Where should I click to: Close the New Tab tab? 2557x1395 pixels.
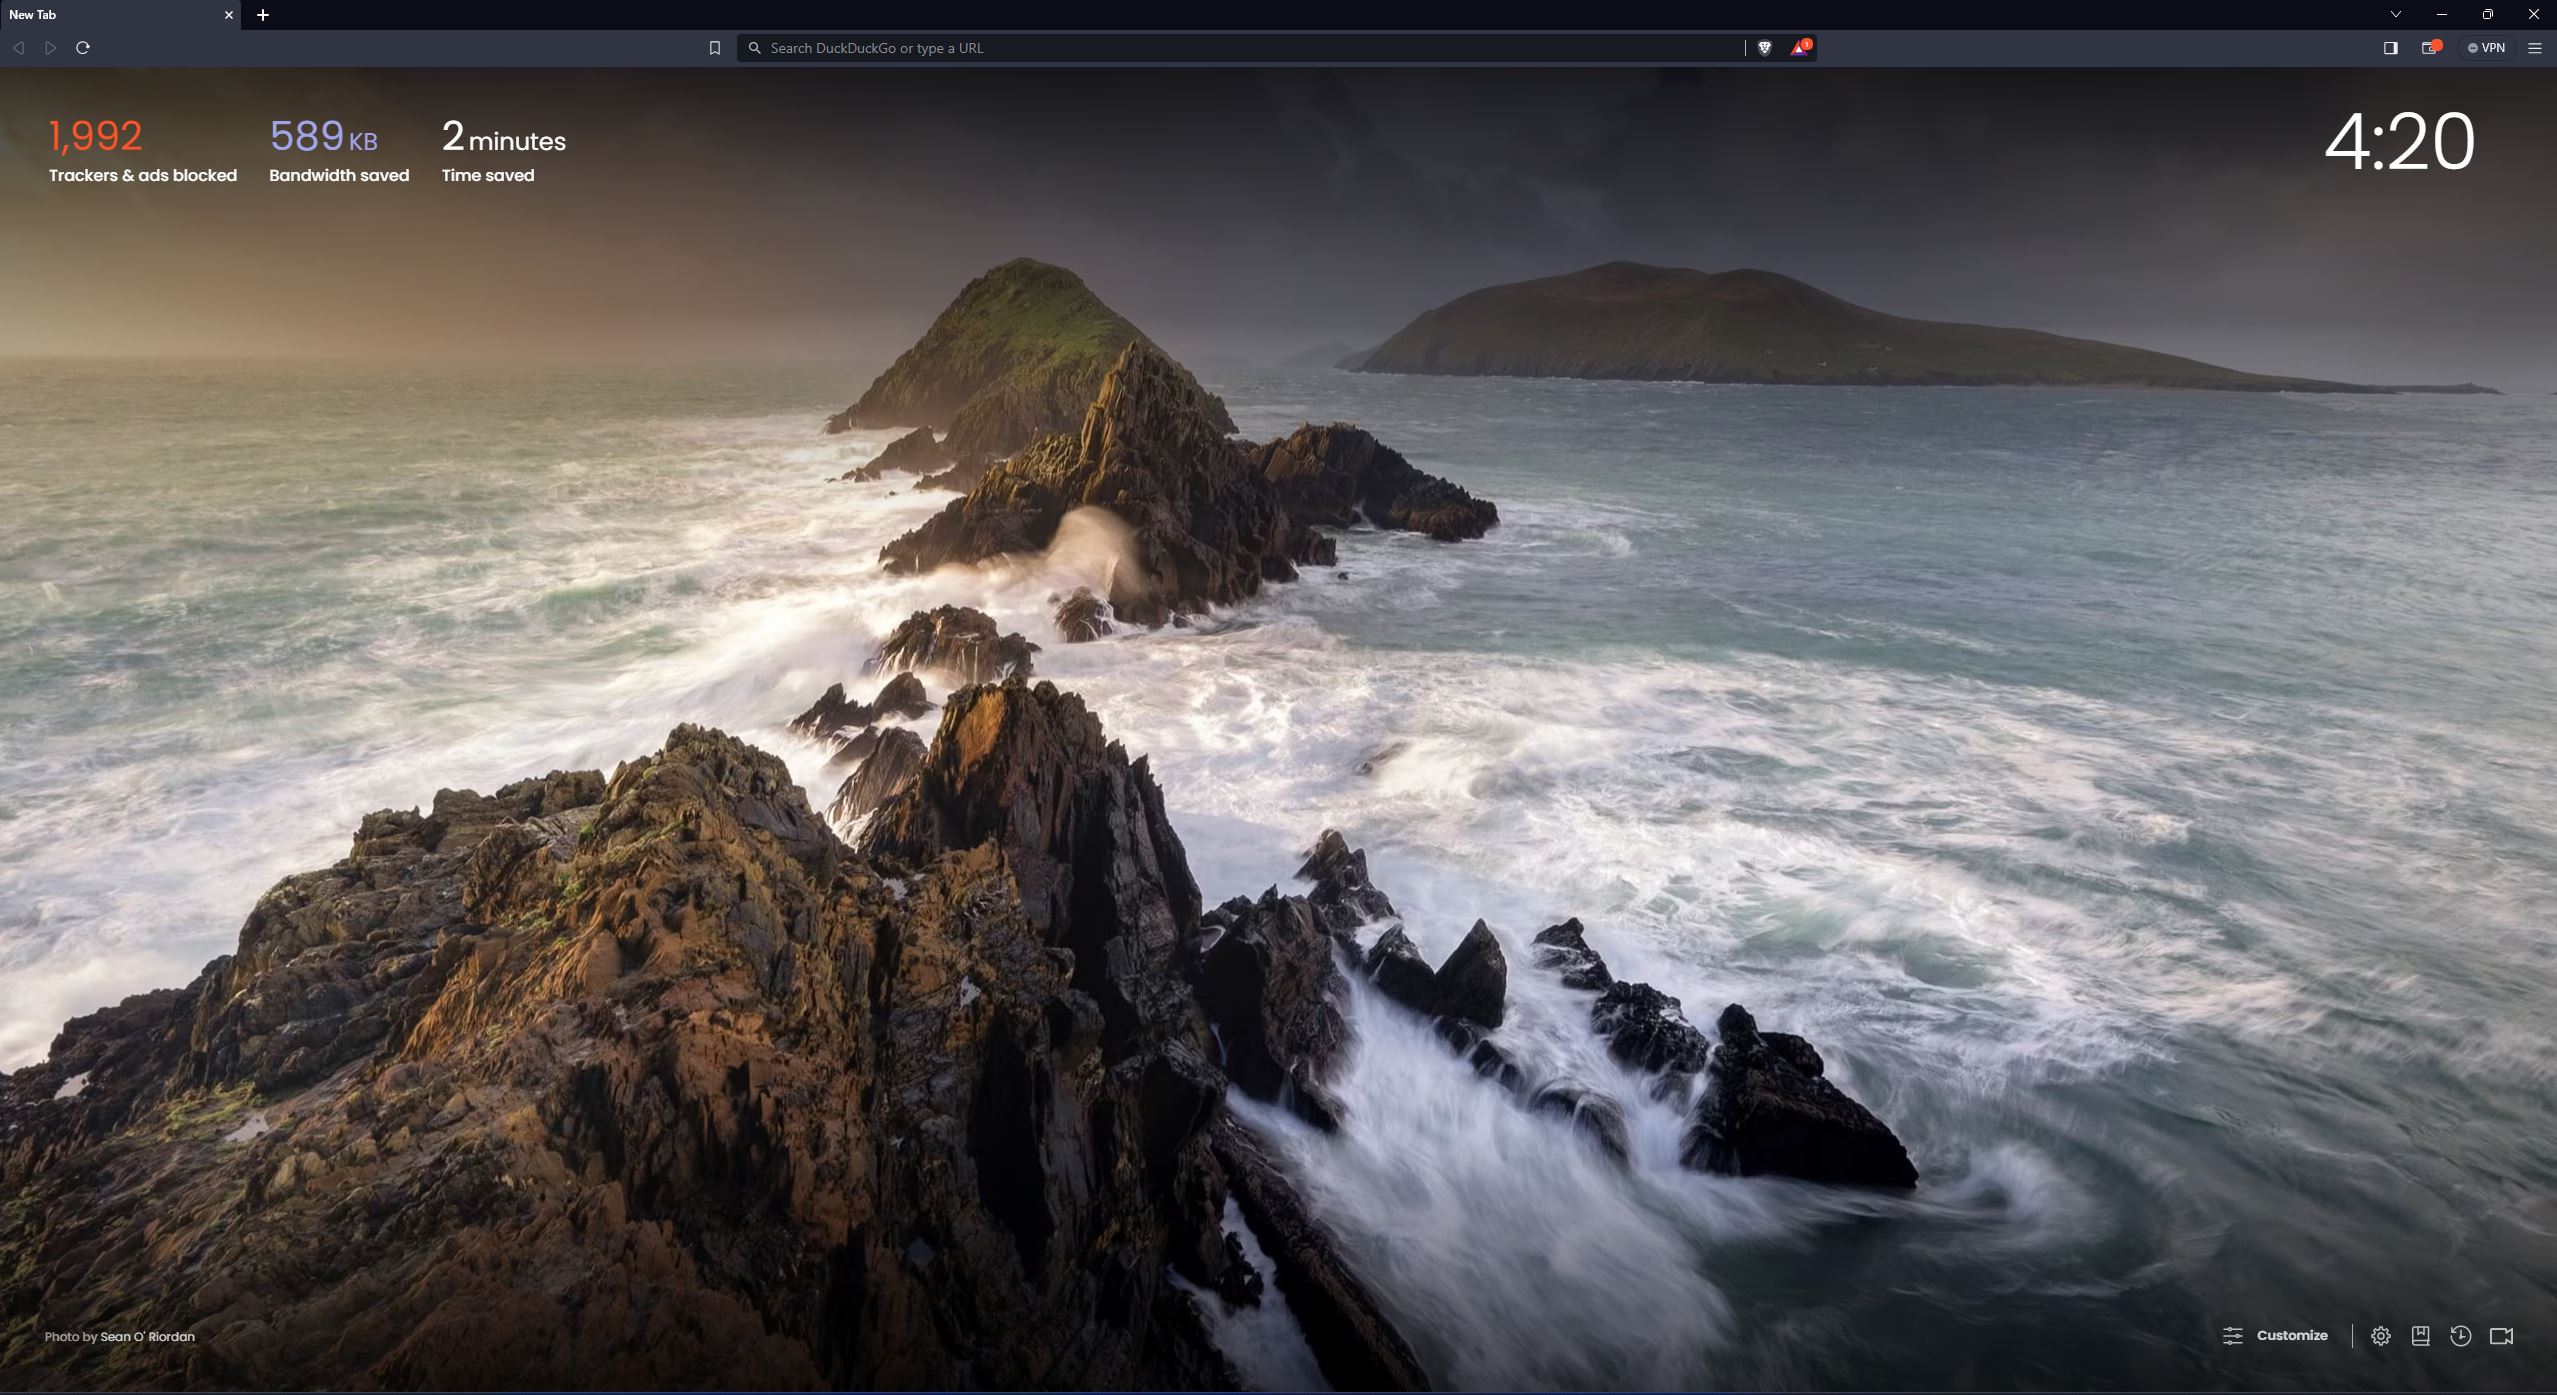228,15
